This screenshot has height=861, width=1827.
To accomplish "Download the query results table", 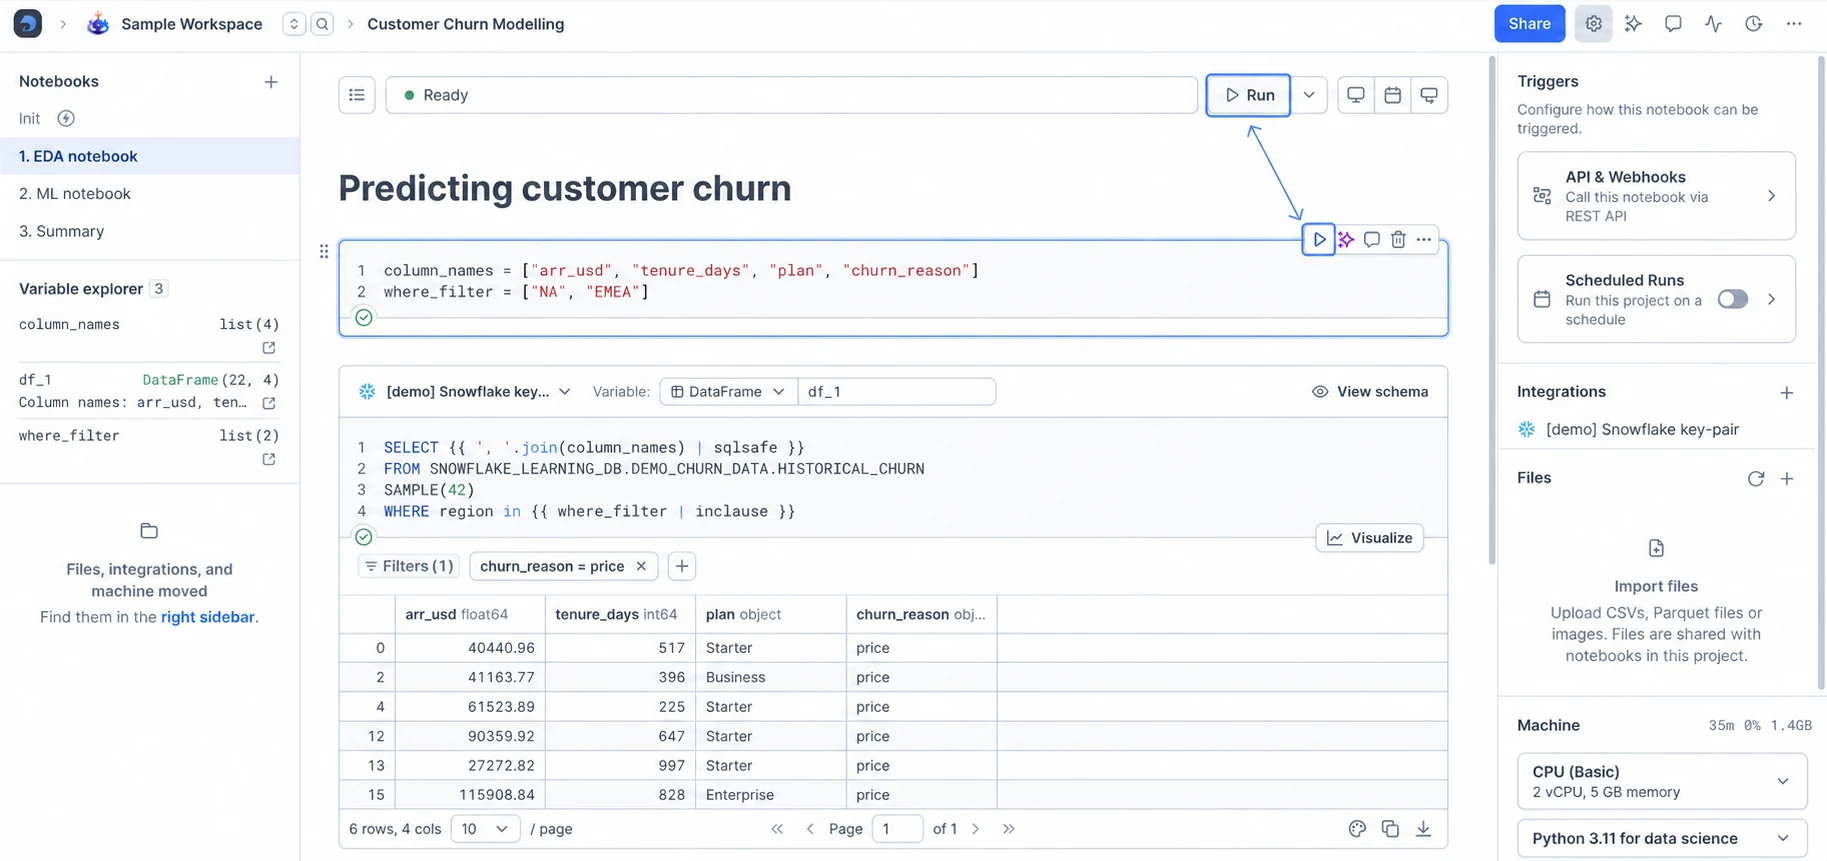I will [1423, 829].
